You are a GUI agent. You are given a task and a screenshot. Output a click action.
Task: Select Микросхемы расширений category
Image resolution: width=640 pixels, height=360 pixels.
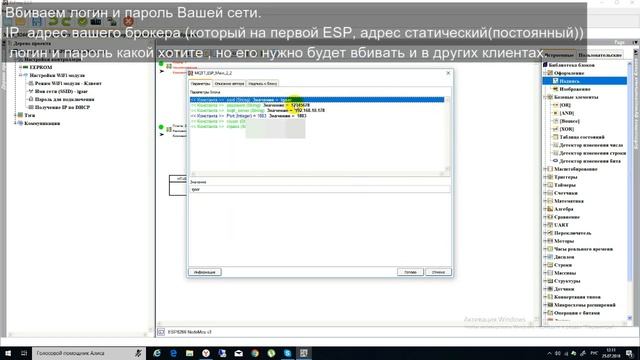pos(584,305)
